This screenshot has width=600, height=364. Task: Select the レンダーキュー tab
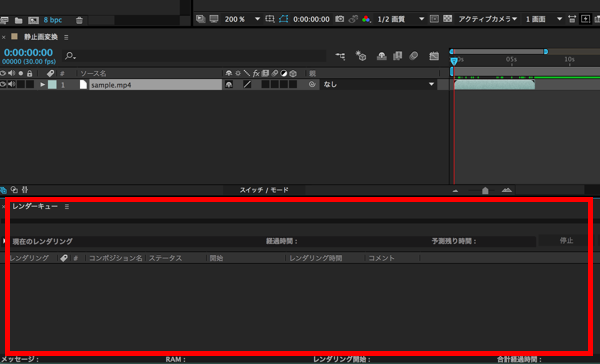pyautogui.click(x=35, y=206)
